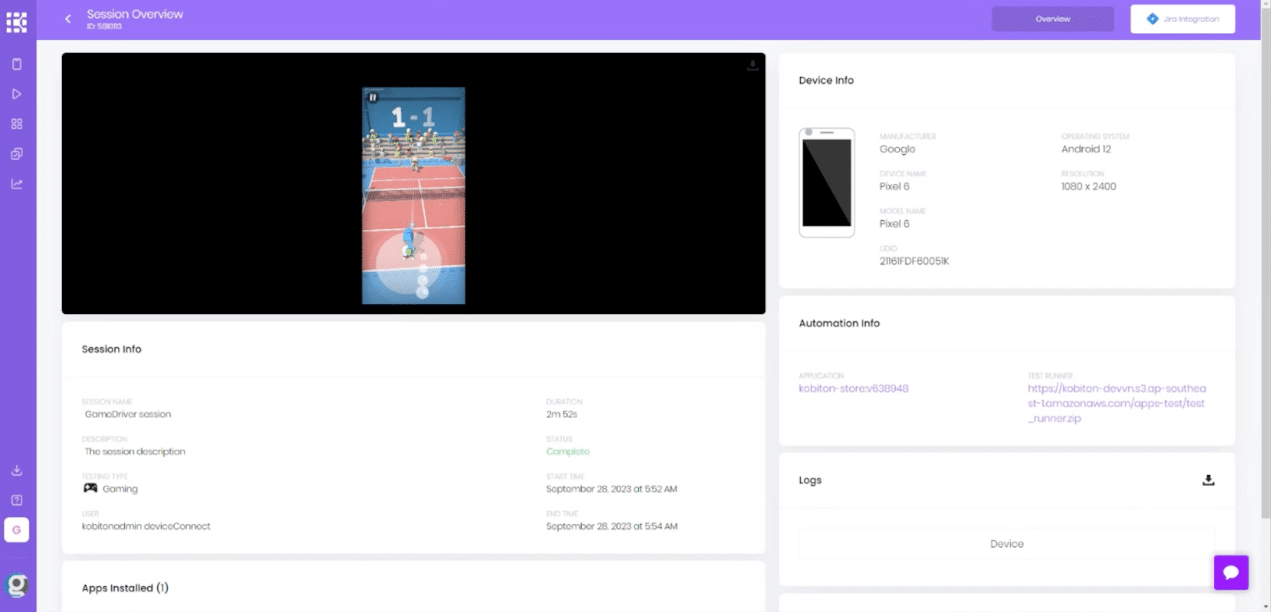Open the analytics chart icon in the sidebar
Viewport: 1271px width, 612px height.
click(17, 184)
